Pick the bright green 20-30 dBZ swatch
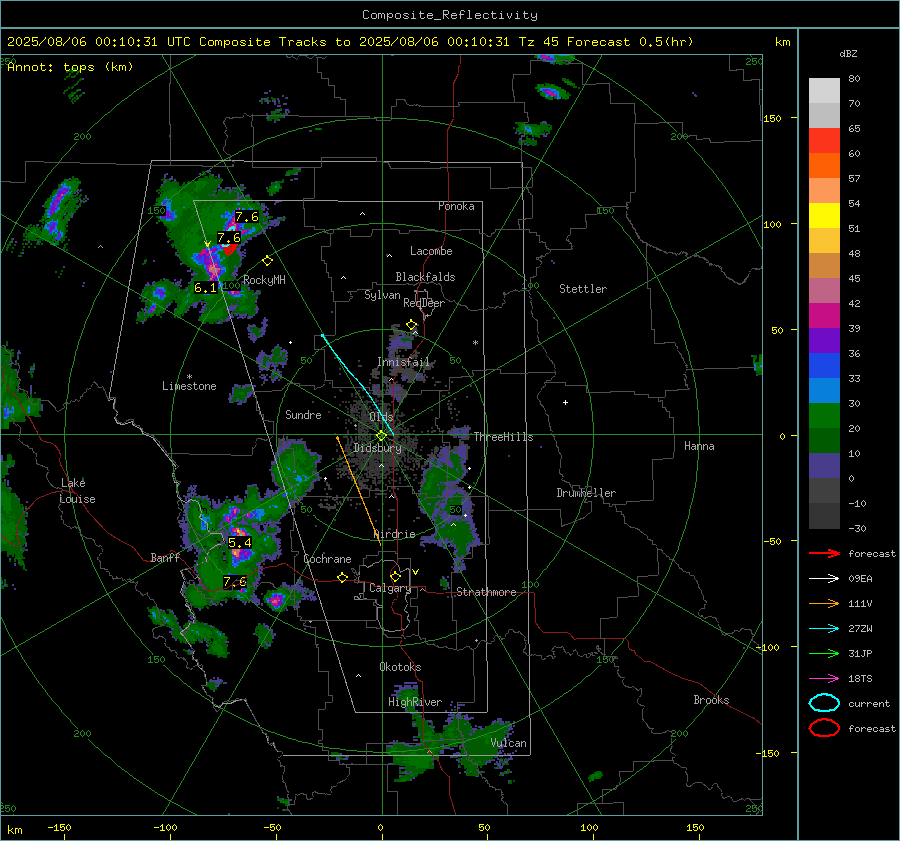900x841 pixels. pyautogui.click(x=824, y=416)
